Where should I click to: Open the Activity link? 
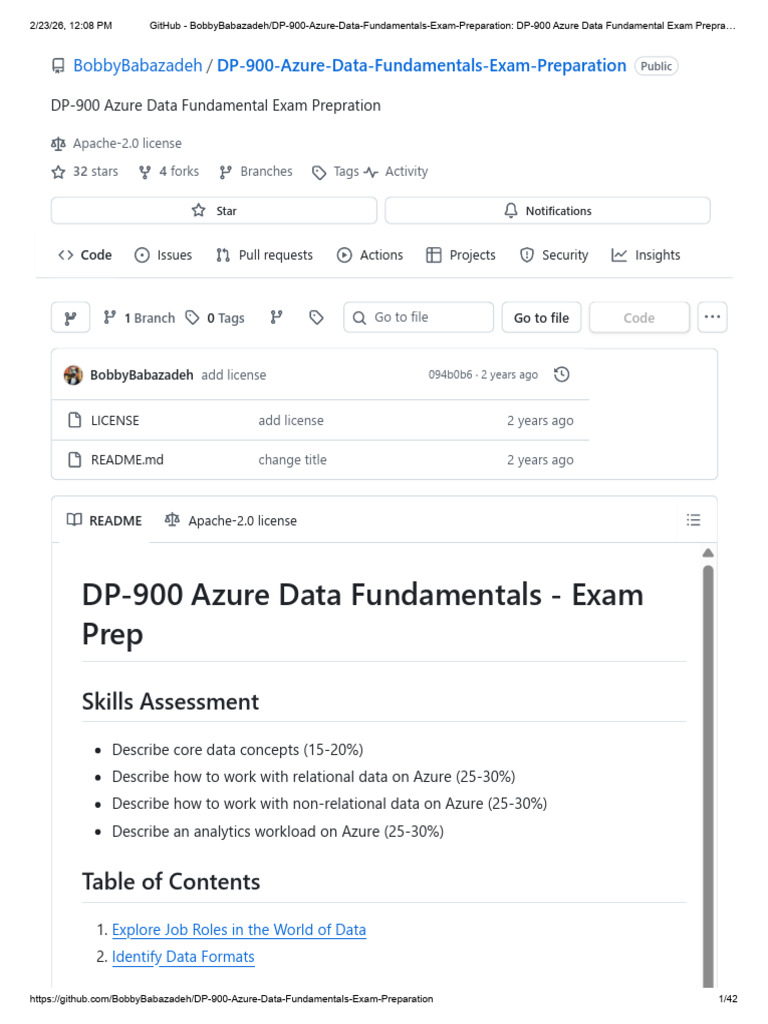(406, 171)
